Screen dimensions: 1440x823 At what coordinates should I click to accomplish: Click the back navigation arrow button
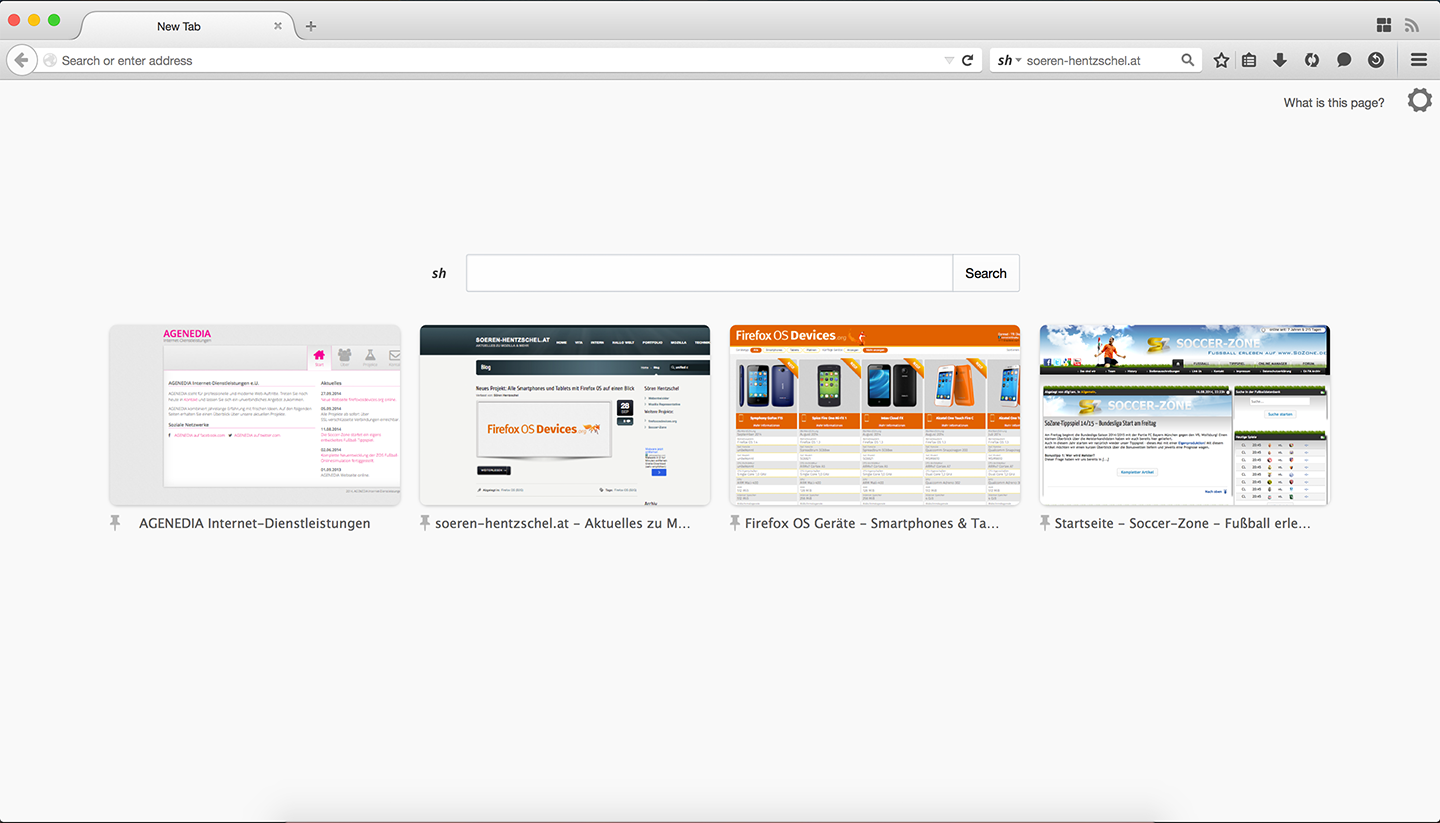(x=21, y=60)
